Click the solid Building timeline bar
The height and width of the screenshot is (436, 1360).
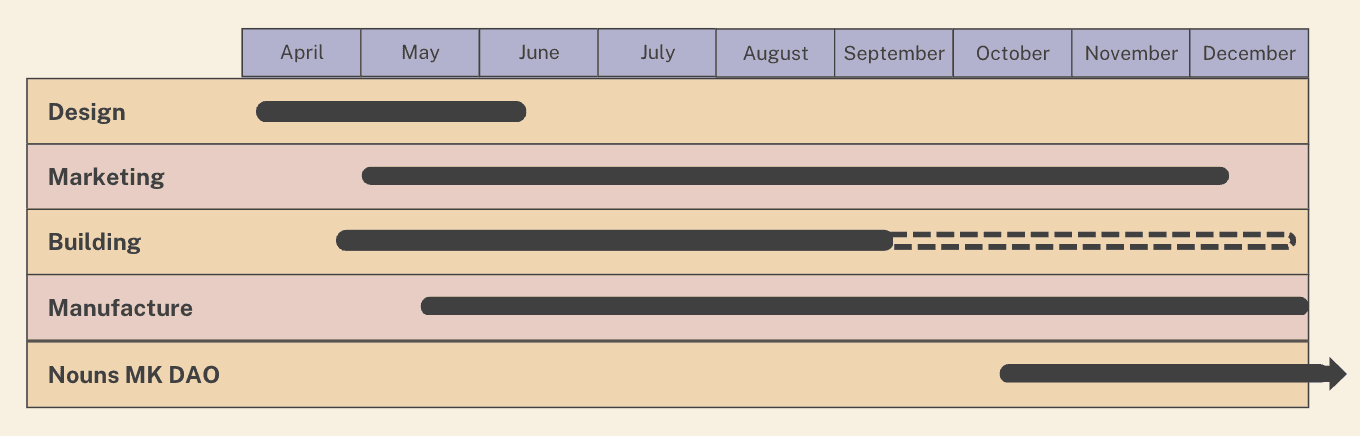coord(614,240)
